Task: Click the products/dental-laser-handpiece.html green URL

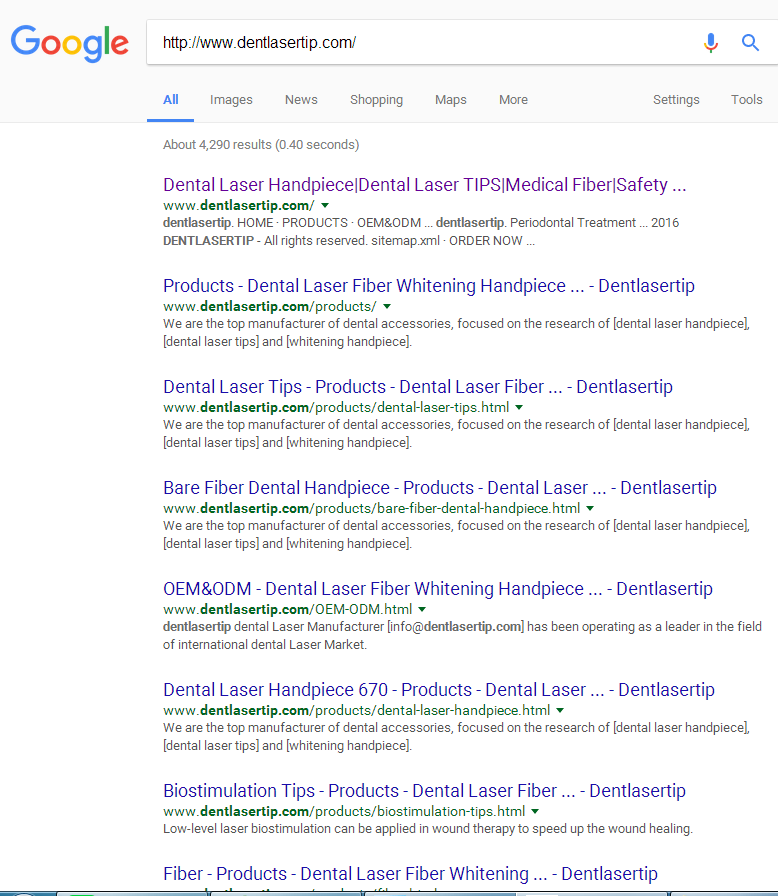Action: [x=356, y=710]
